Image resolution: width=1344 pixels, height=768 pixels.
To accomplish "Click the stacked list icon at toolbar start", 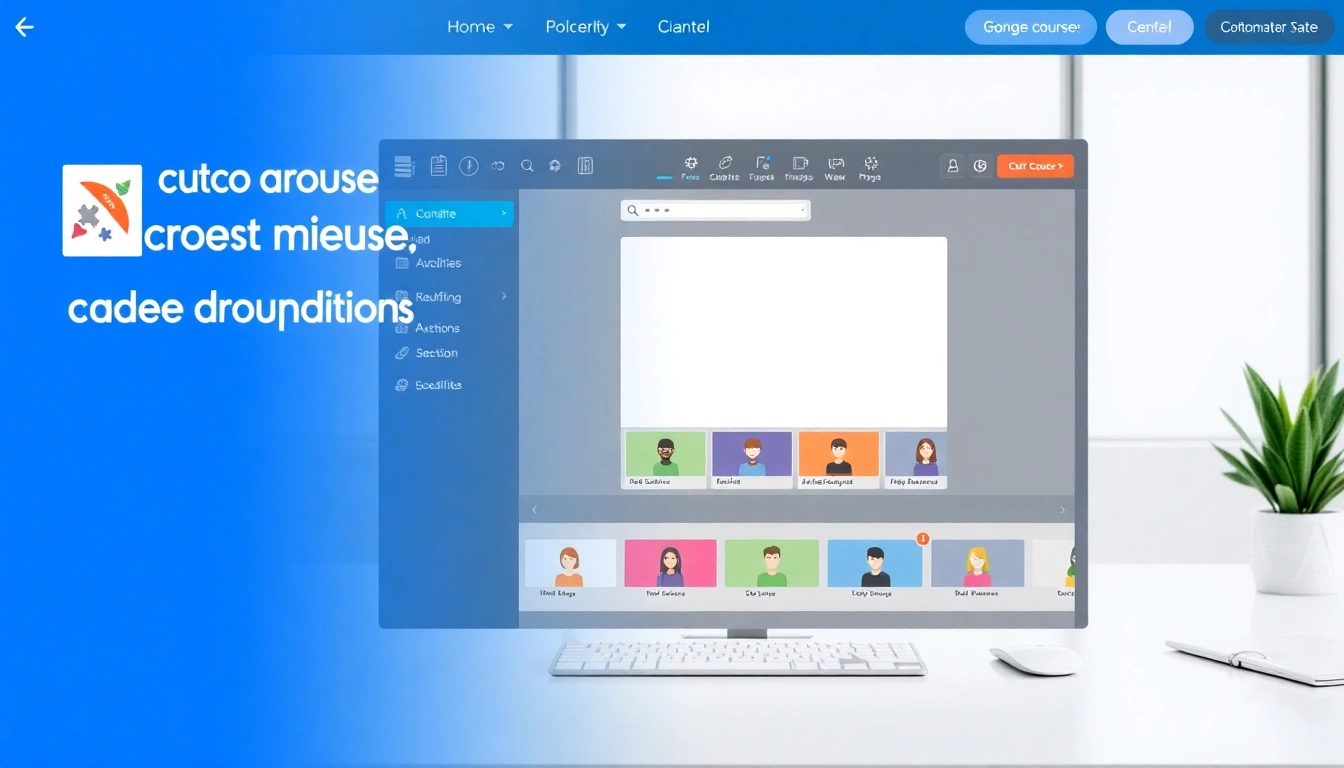I will point(404,166).
